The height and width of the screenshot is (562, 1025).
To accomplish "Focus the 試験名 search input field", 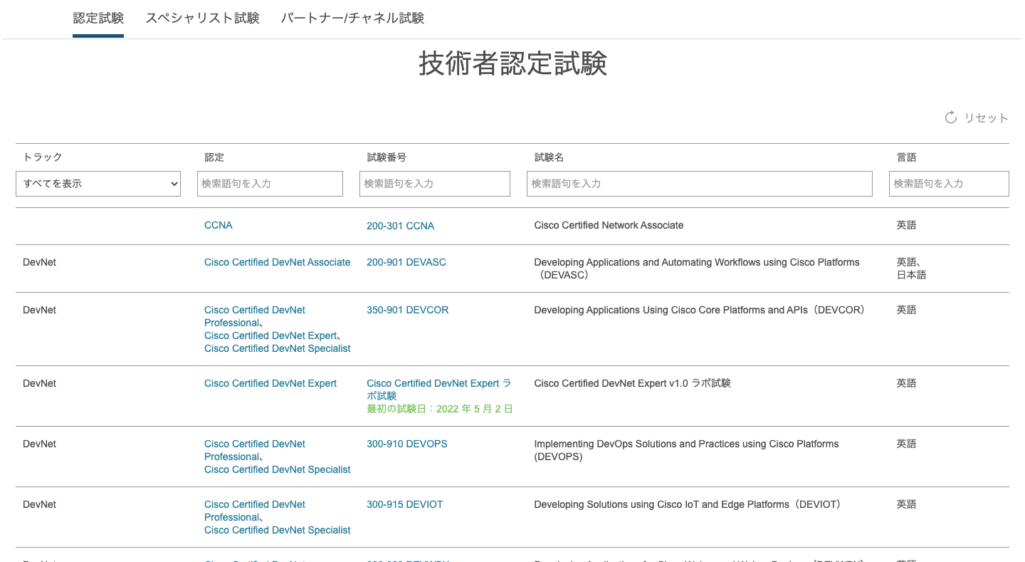I will click(699, 184).
